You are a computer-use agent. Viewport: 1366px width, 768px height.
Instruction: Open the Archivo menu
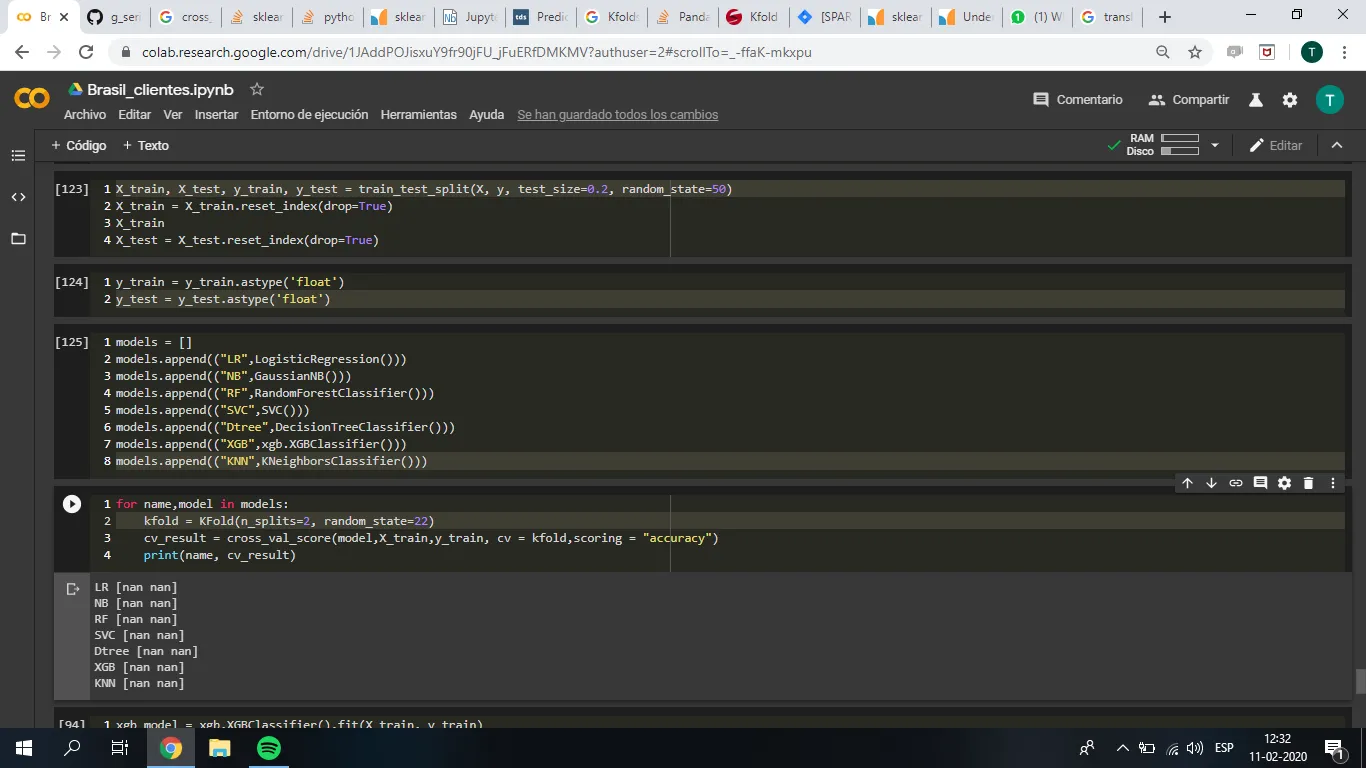point(85,115)
